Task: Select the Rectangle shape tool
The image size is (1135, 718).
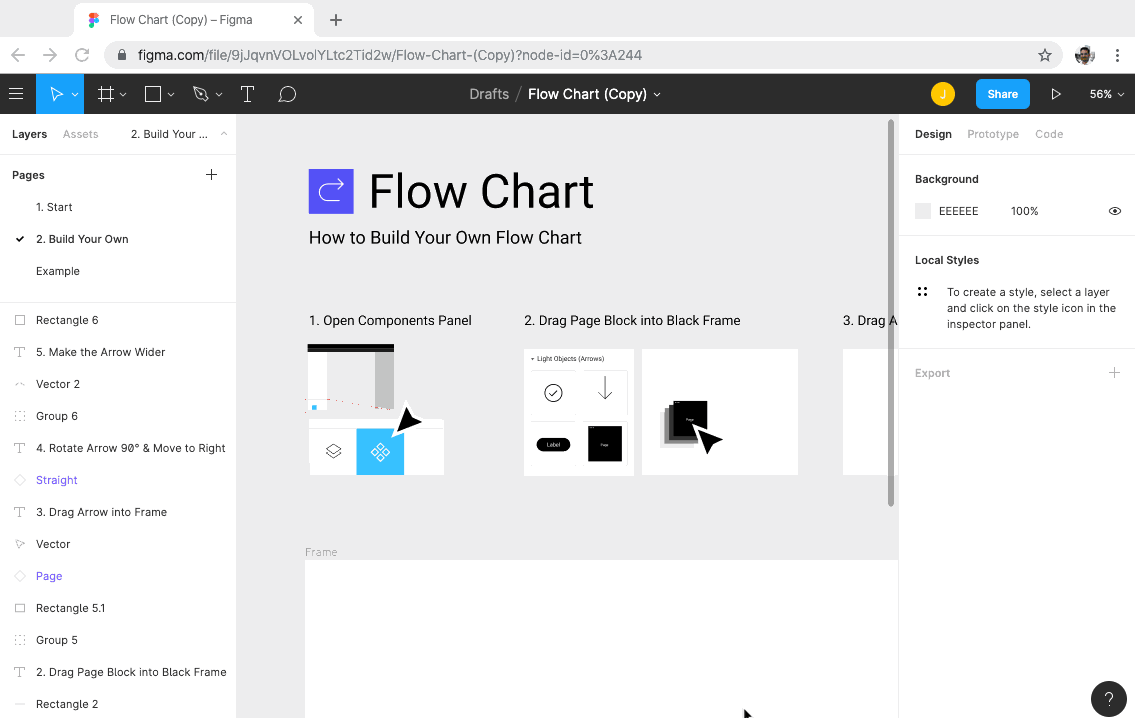Action: click(153, 94)
